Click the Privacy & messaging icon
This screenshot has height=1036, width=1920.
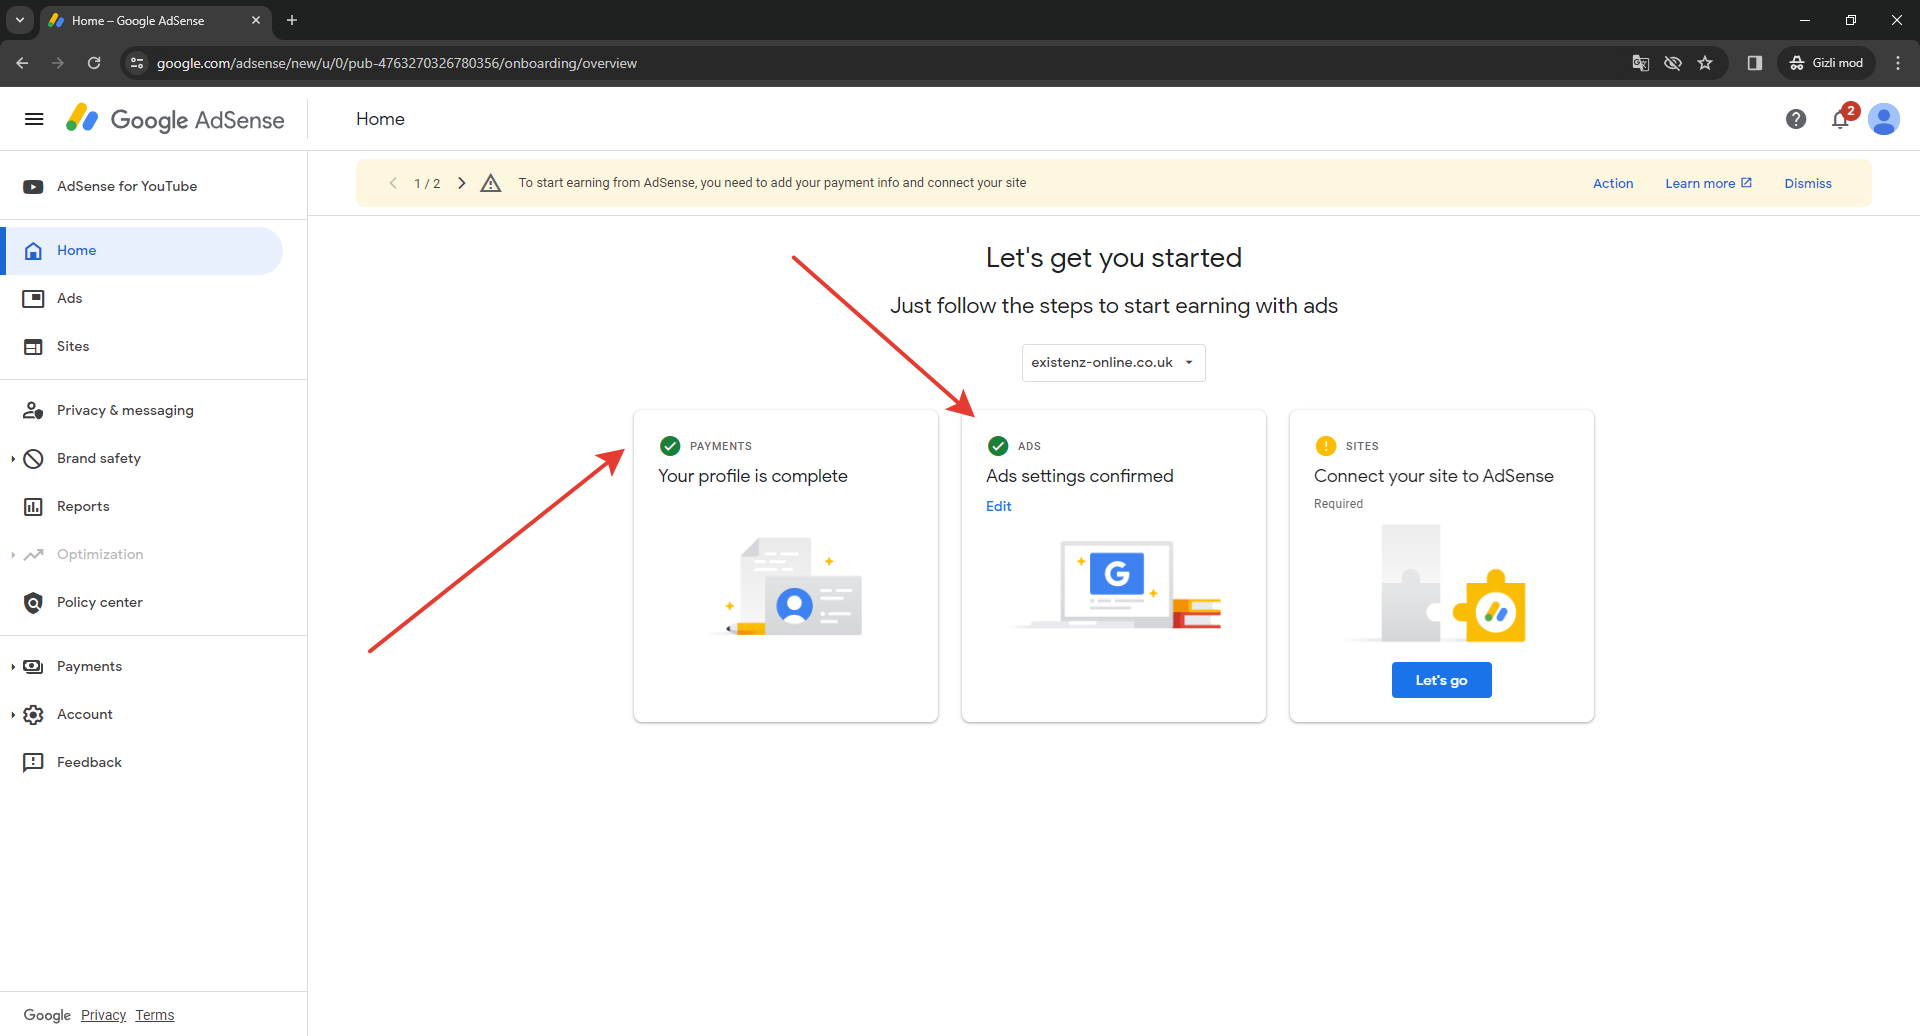pos(33,410)
